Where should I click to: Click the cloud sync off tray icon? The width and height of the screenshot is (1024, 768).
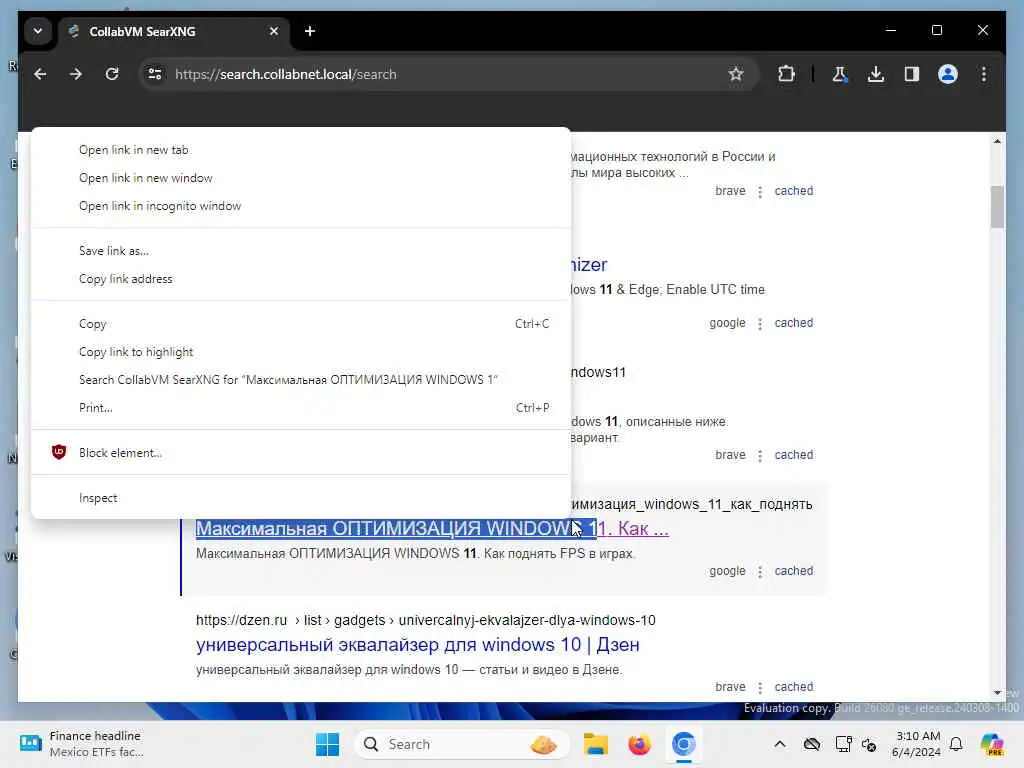point(812,744)
